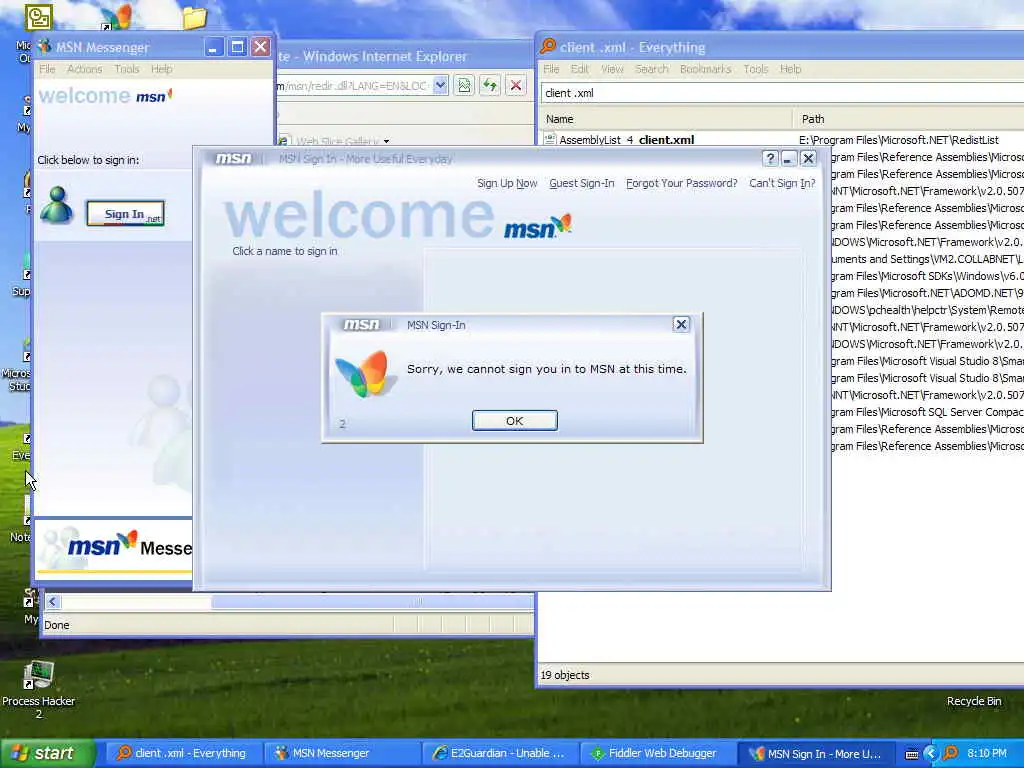The image size is (1024, 768).
Task: Open View menu in Everything window
Action: pos(612,69)
